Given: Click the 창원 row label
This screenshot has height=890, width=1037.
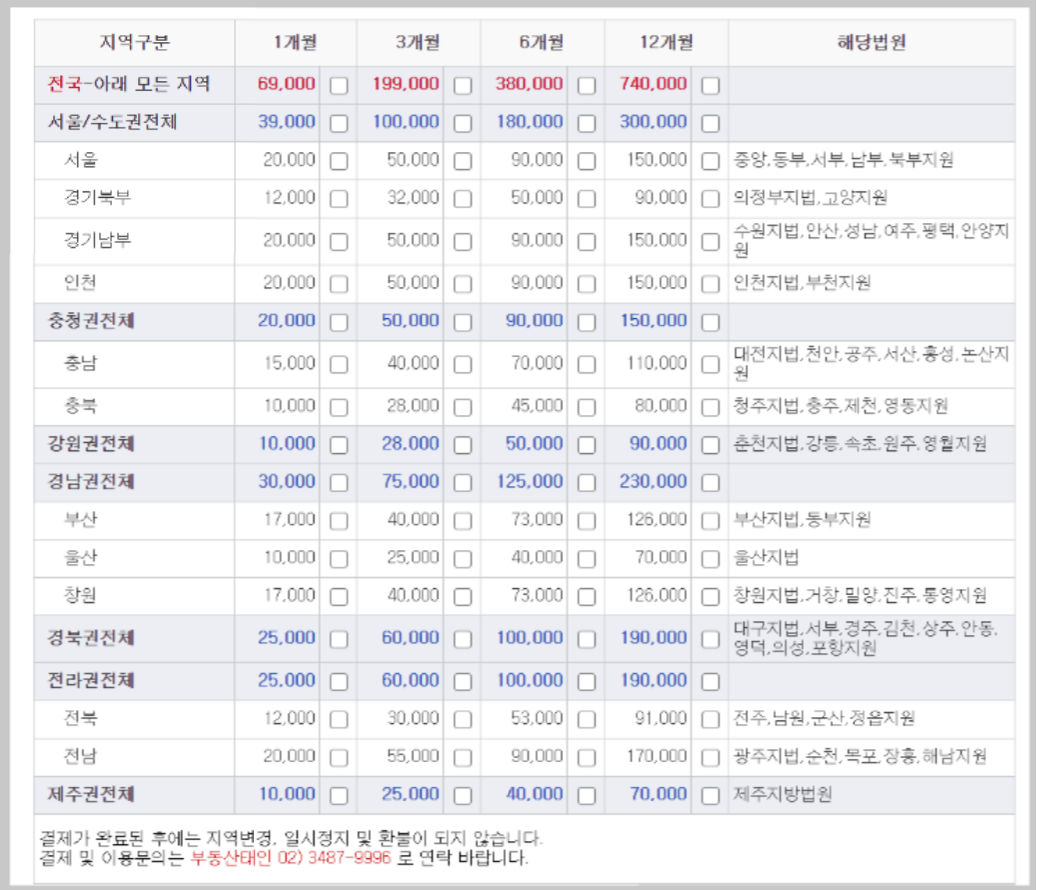Looking at the screenshot, I should pos(80,596).
